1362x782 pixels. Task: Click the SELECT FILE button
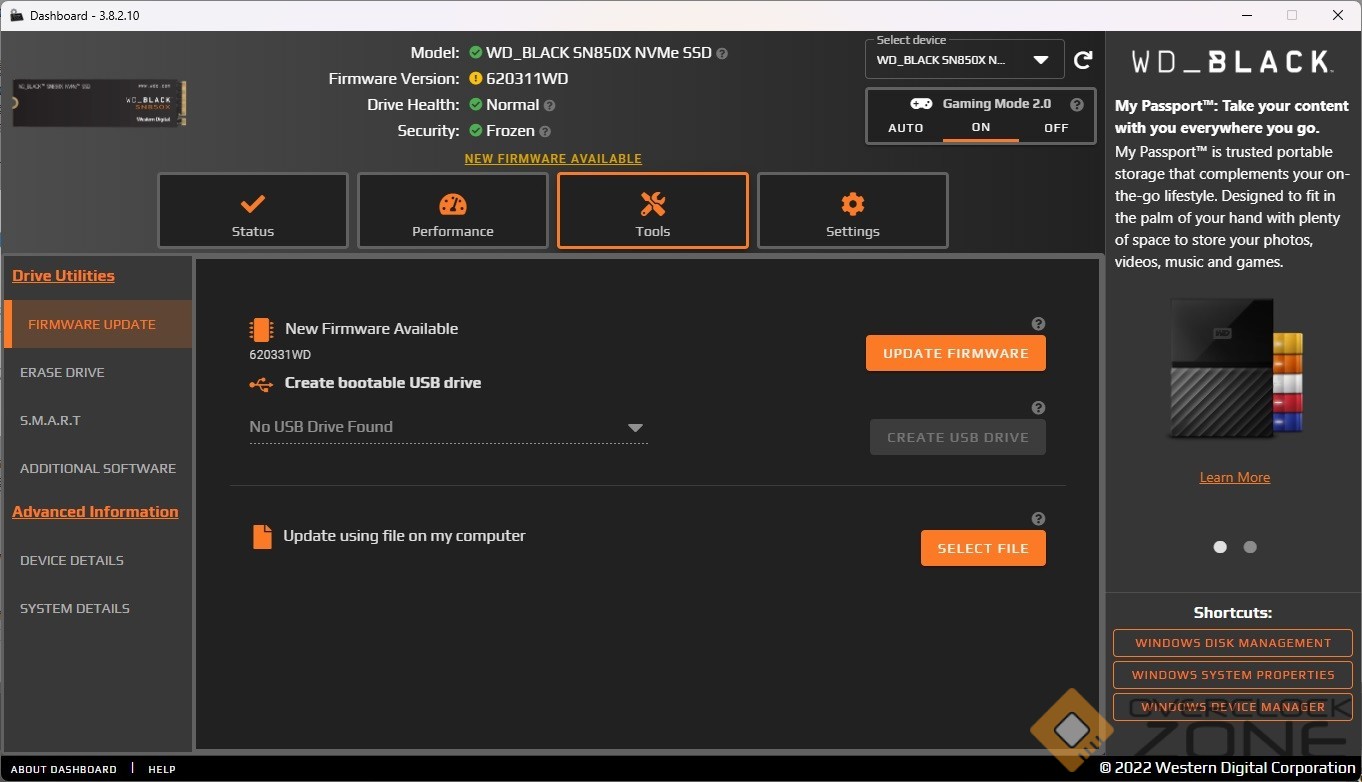coord(983,548)
